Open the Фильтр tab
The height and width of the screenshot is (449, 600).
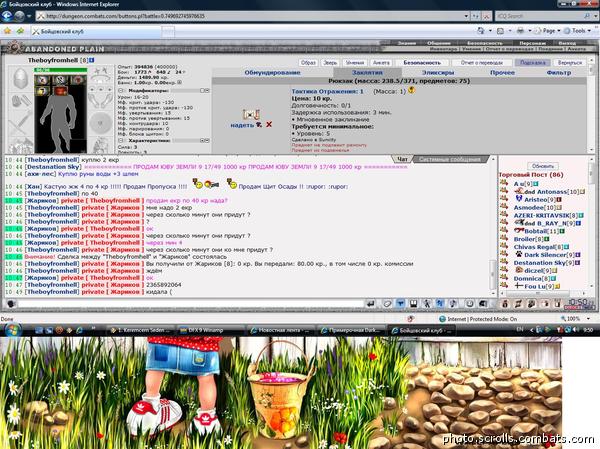click(x=559, y=72)
